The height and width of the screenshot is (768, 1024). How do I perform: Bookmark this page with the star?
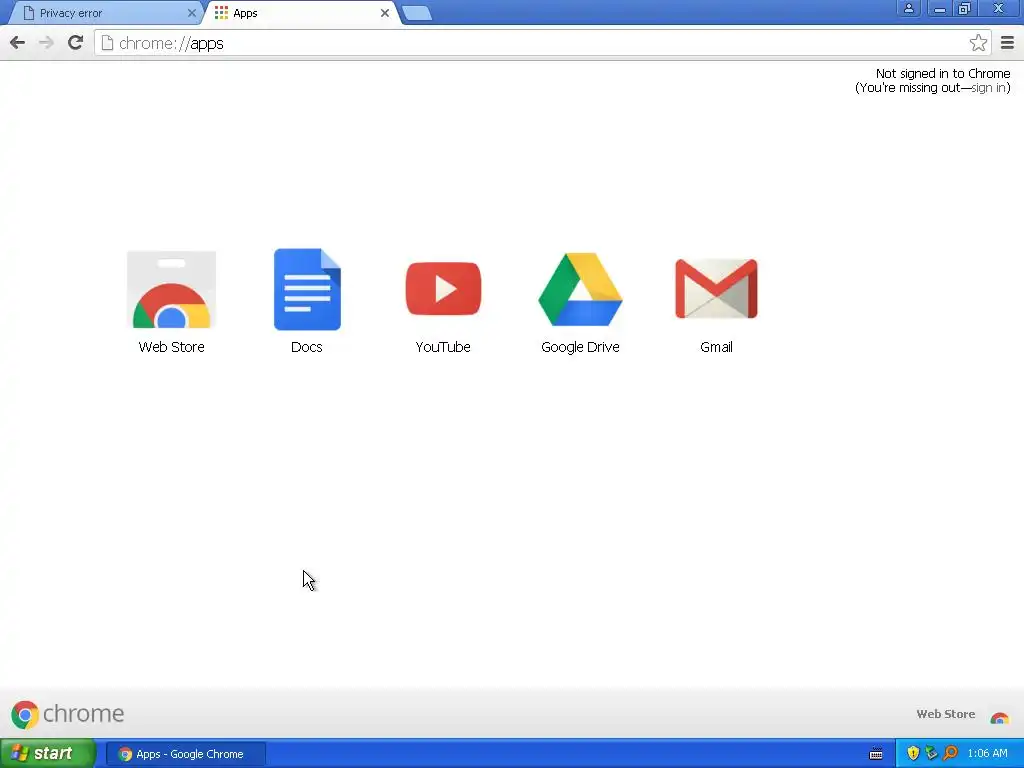point(978,43)
